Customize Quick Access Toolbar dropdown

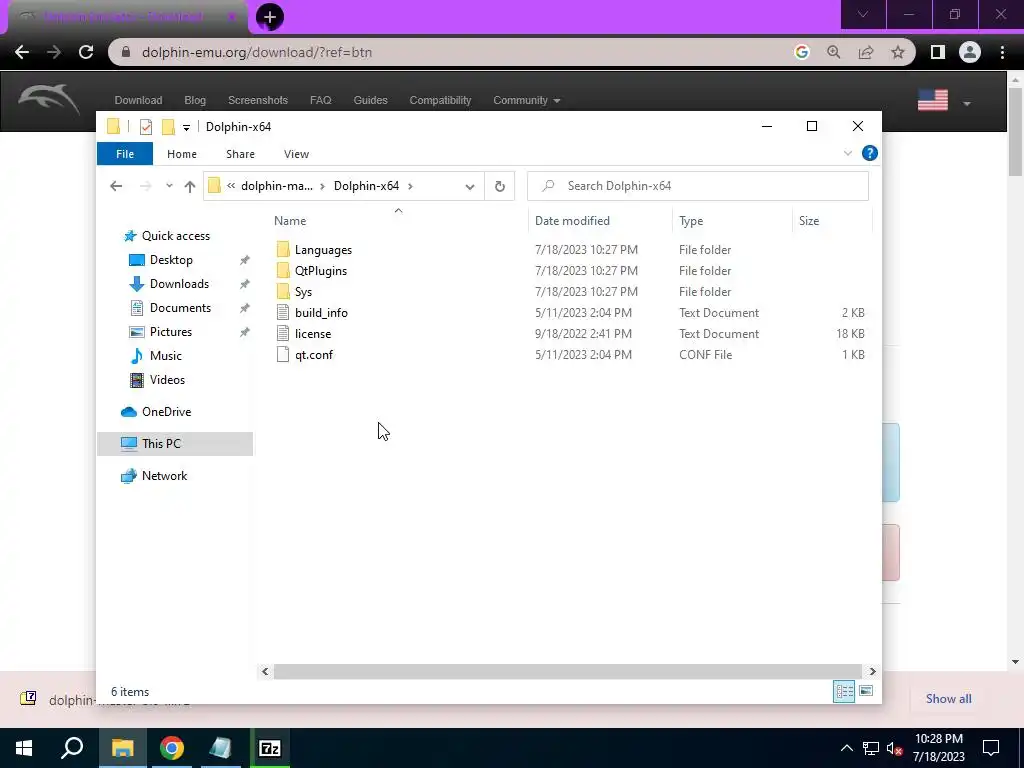point(186,127)
